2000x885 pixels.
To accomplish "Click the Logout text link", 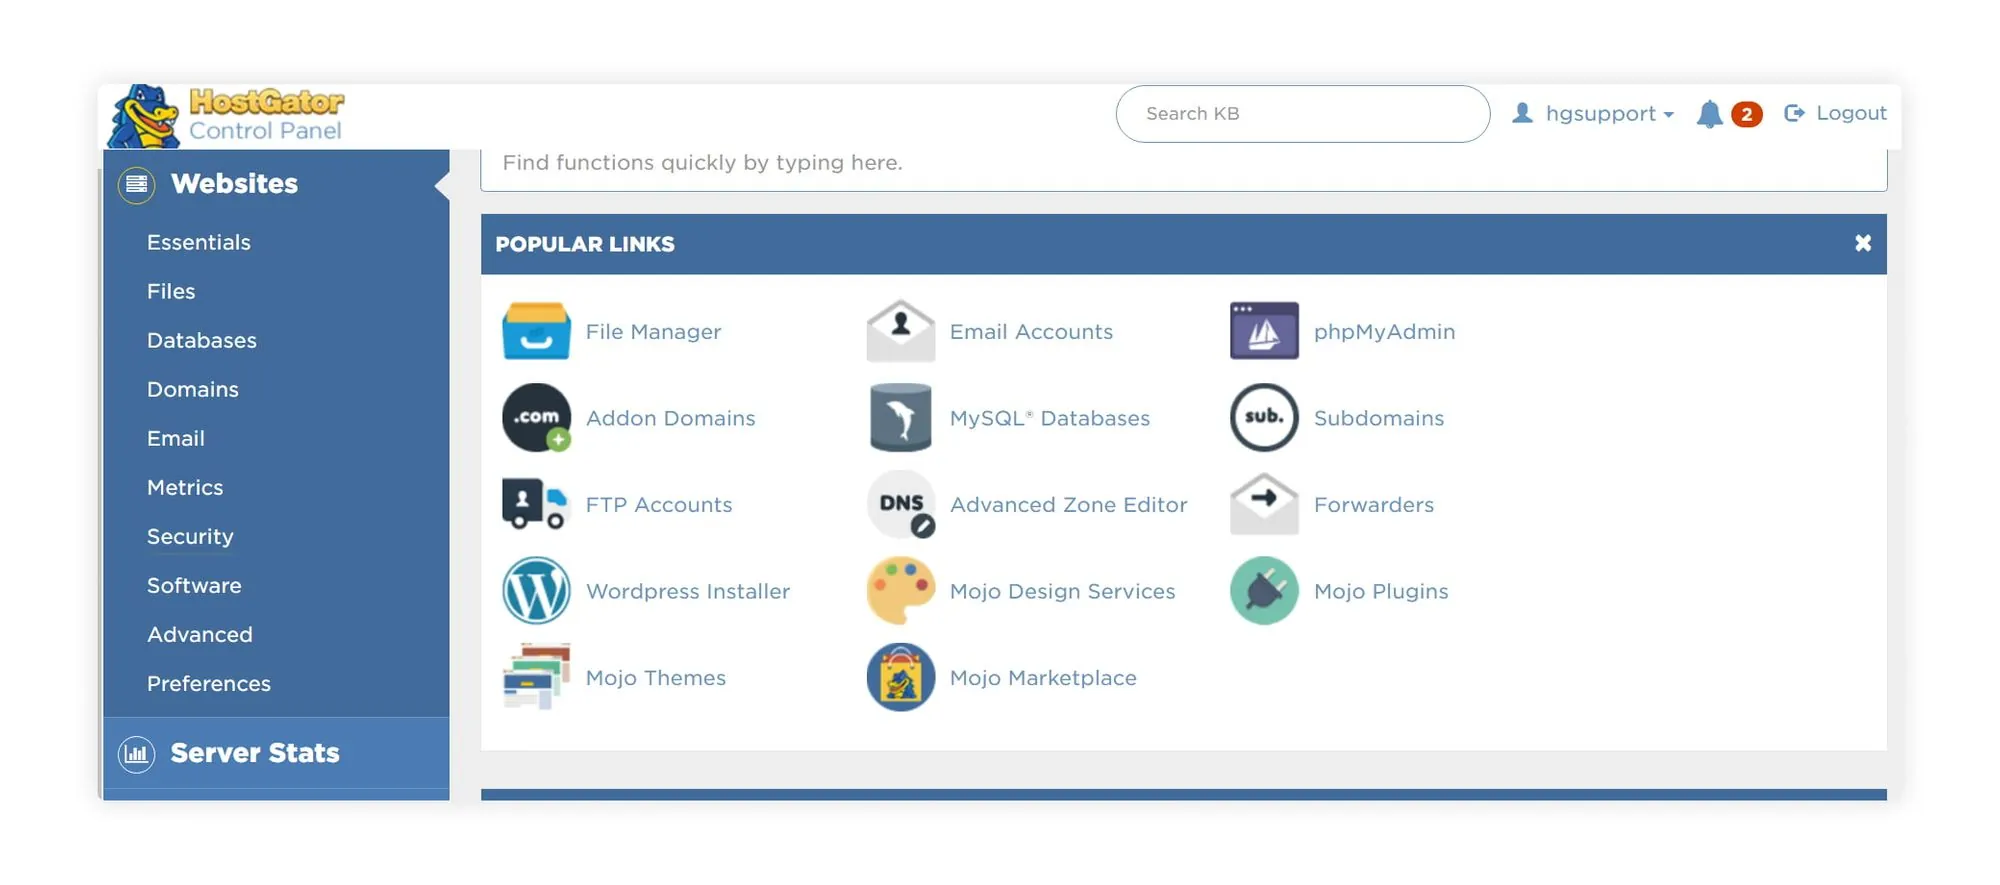I will (x=1851, y=113).
